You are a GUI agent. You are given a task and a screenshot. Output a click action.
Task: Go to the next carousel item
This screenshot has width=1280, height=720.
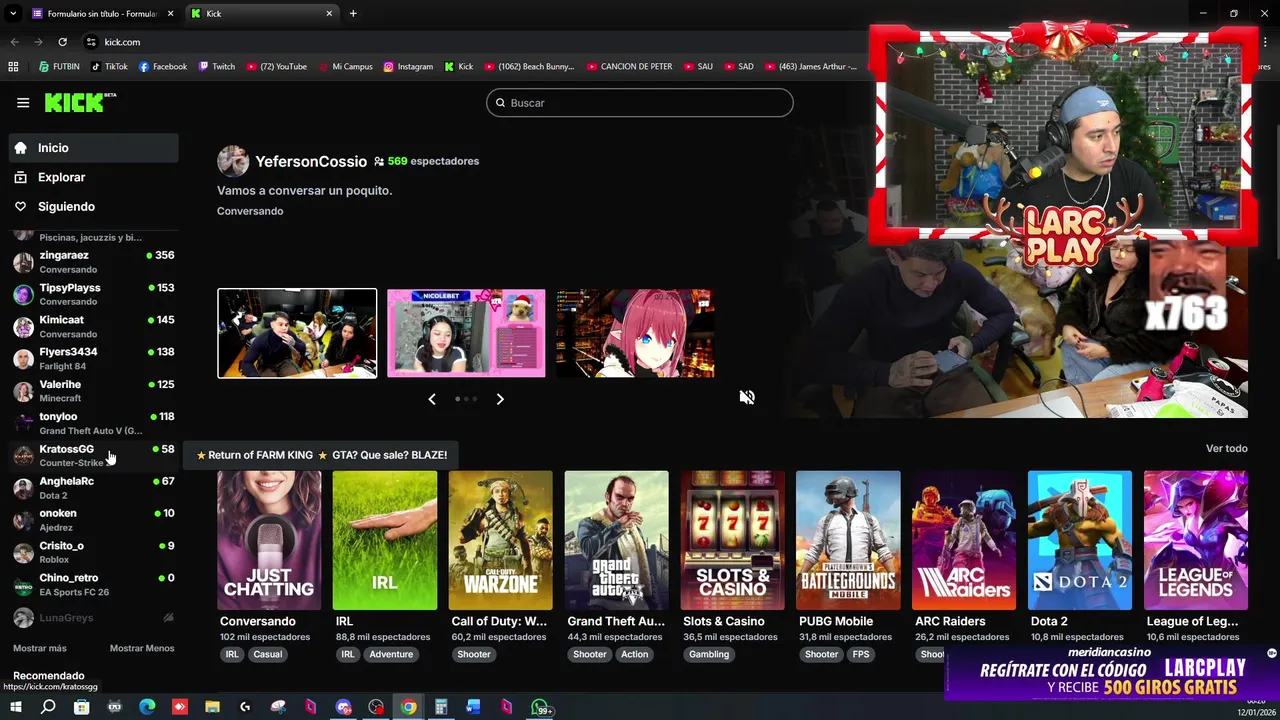click(x=500, y=399)
